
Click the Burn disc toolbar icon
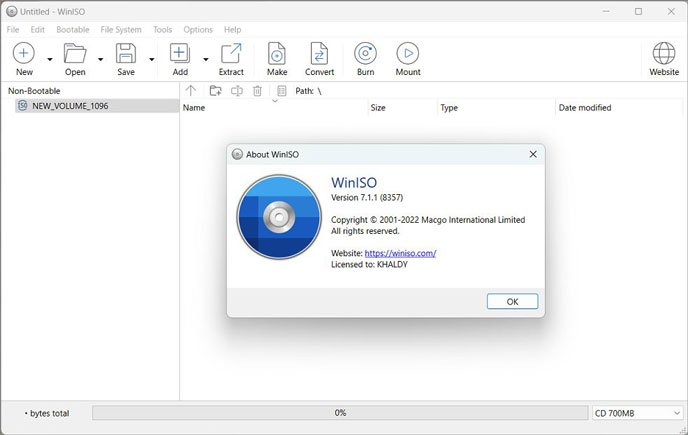(366, 54)
